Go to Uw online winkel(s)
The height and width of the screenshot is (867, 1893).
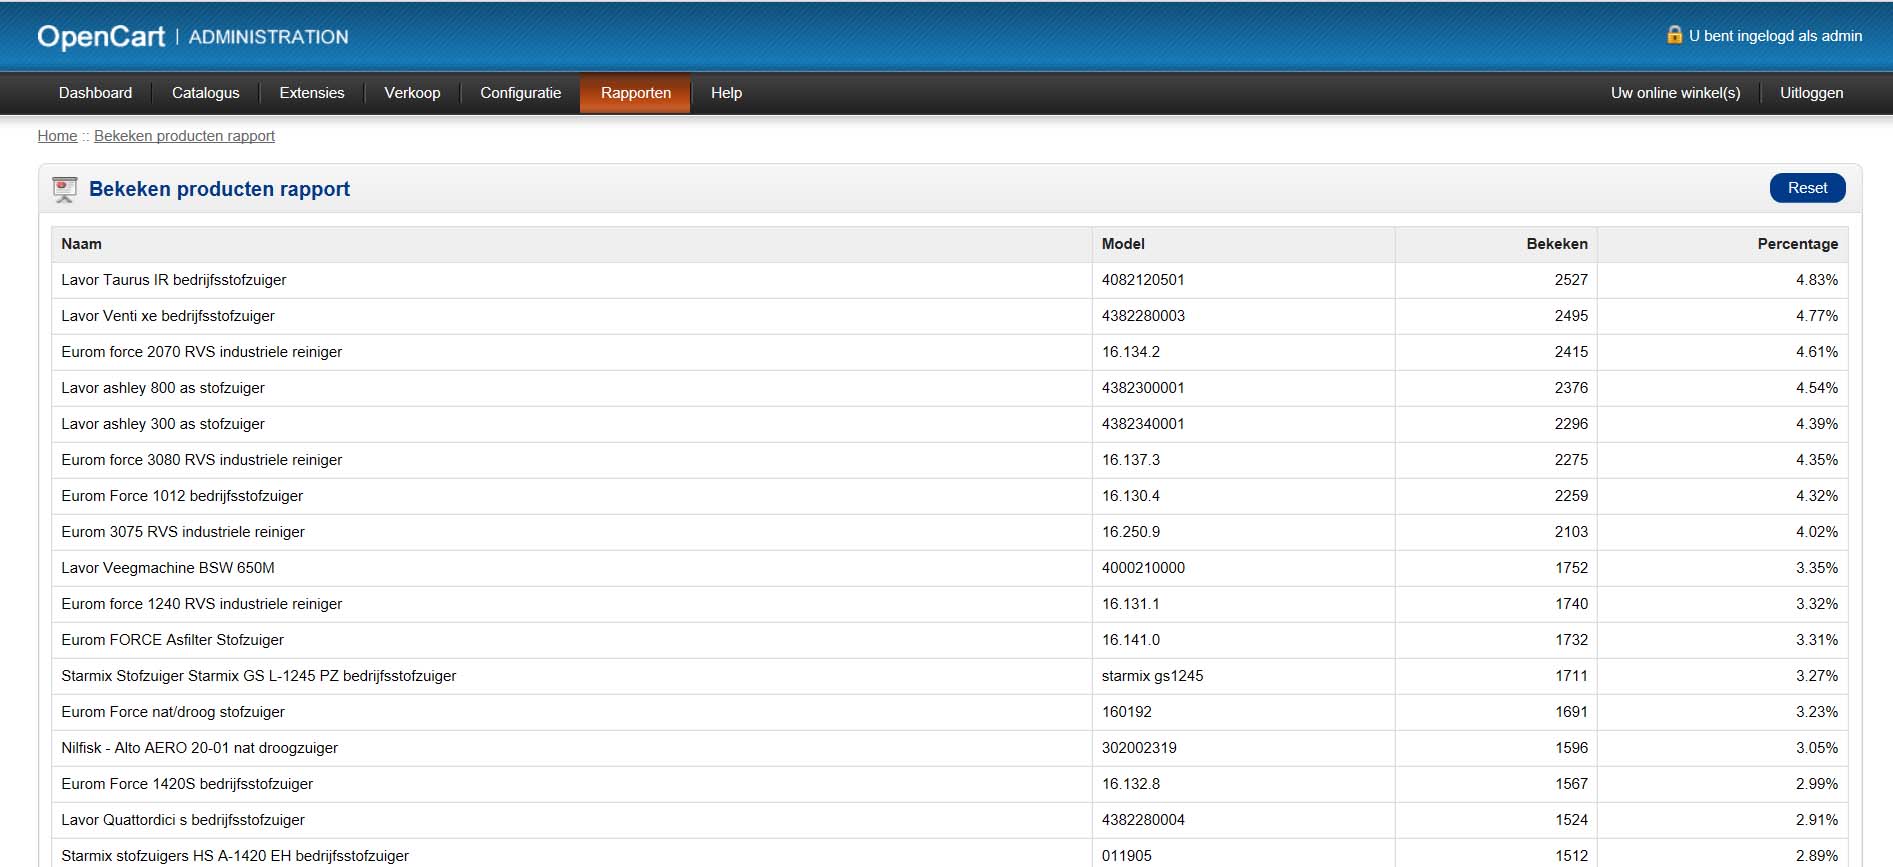coord(1675,93)
